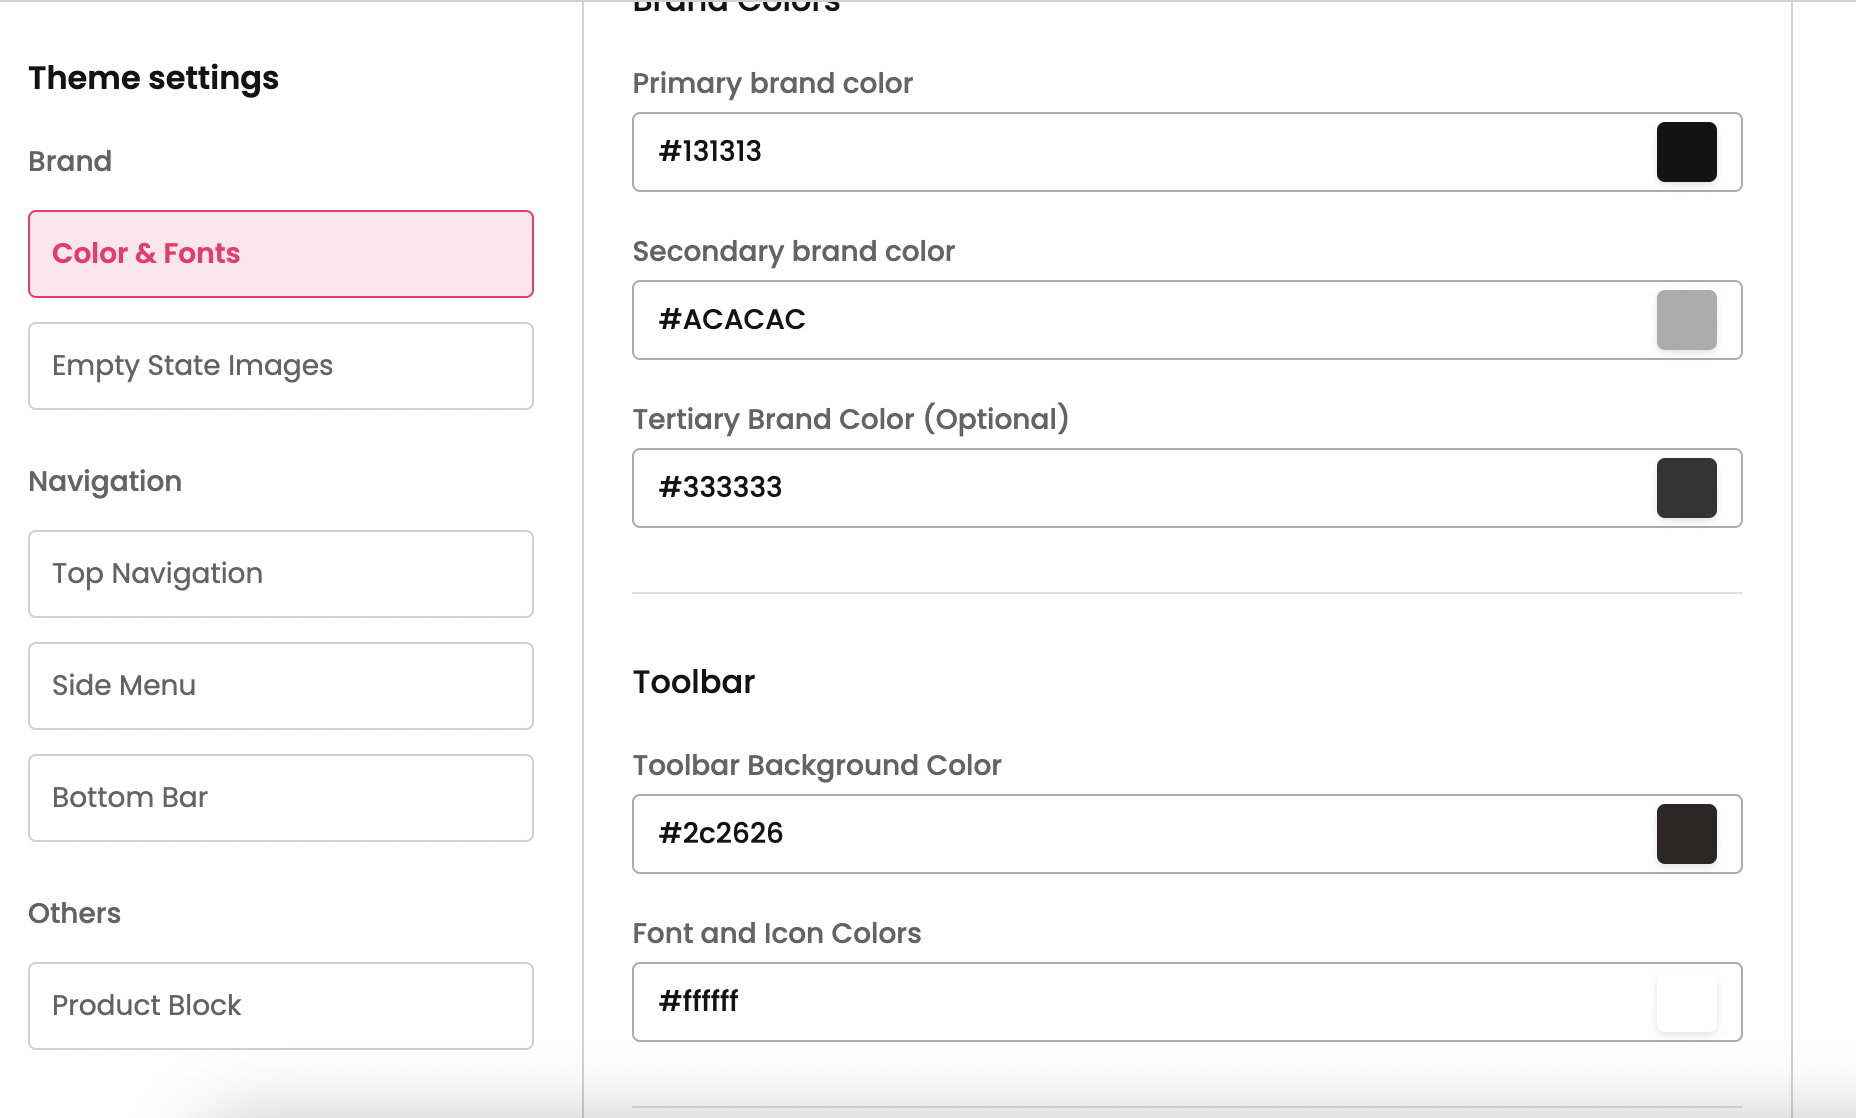This screenshot has height=1118, width=1856.
Task: Open Bottom Bar settings
Action: click(x=280, y=798)
